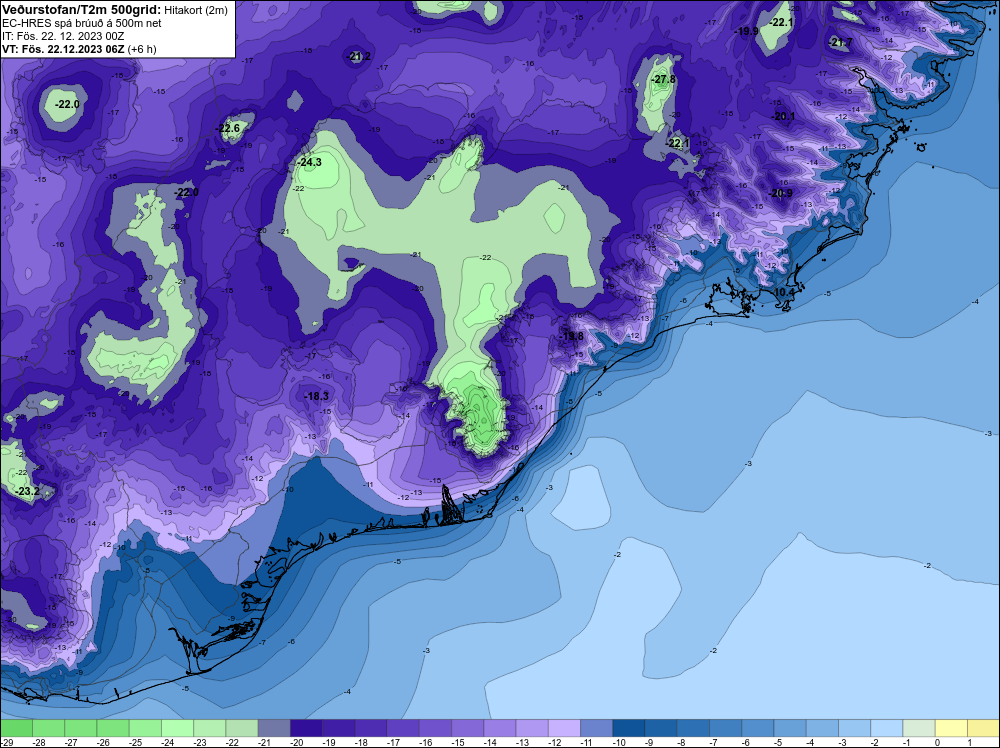
Task: Select the -12 lavender legend color swatch
Action: pyautogui.click(x=564, y=728)
